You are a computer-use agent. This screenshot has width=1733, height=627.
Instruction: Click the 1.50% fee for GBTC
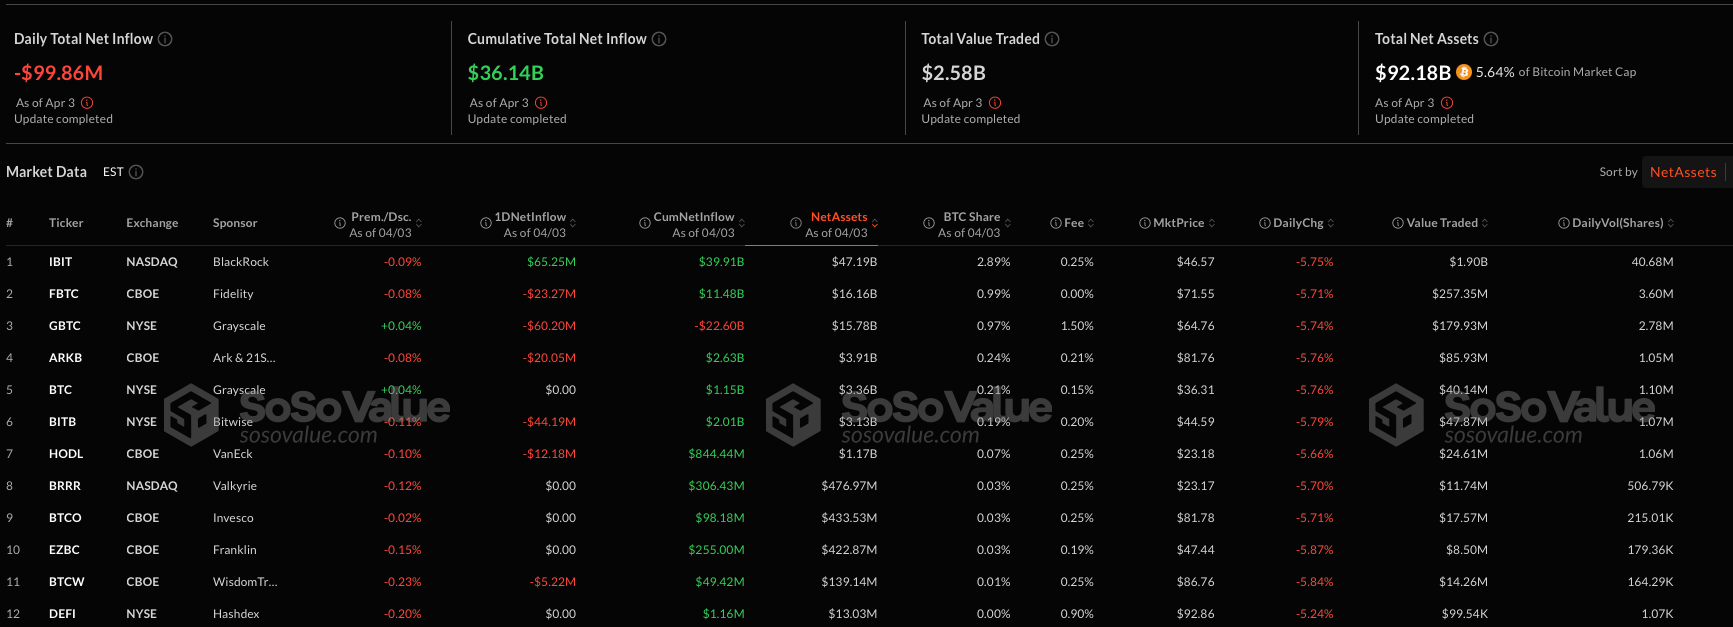(1077, 326)
